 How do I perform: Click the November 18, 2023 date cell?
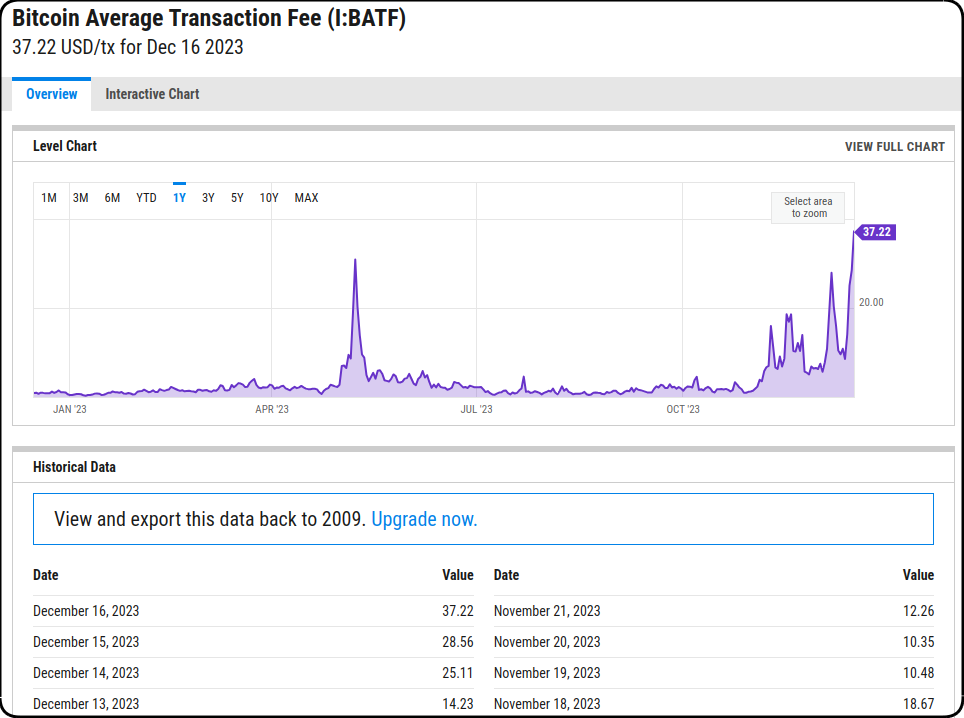(x=547, y=704)
